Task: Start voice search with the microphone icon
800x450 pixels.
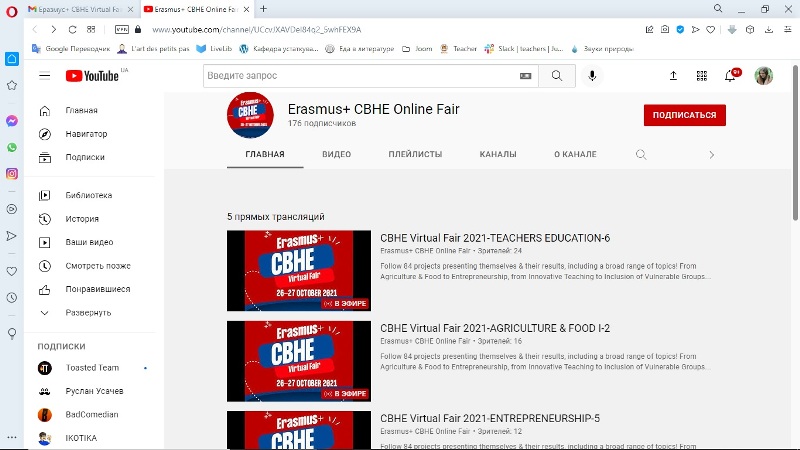Action: (592, 76)
